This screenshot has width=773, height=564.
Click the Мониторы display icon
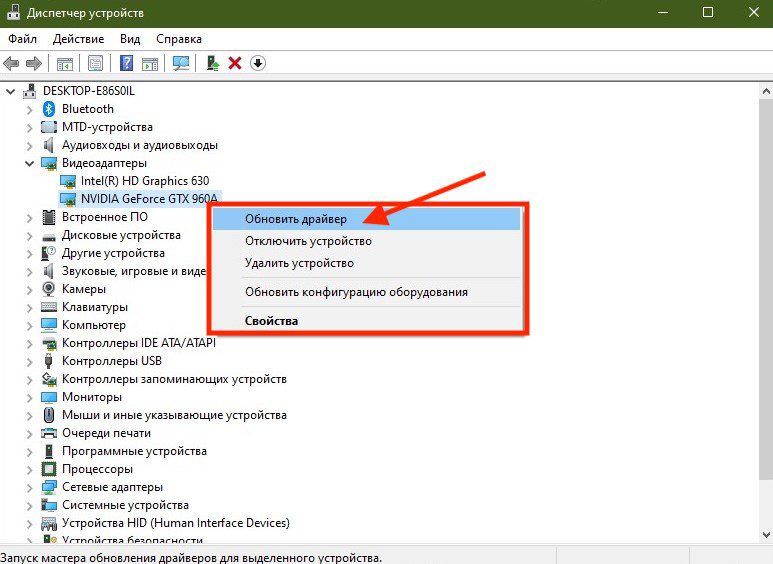[49, 397]
